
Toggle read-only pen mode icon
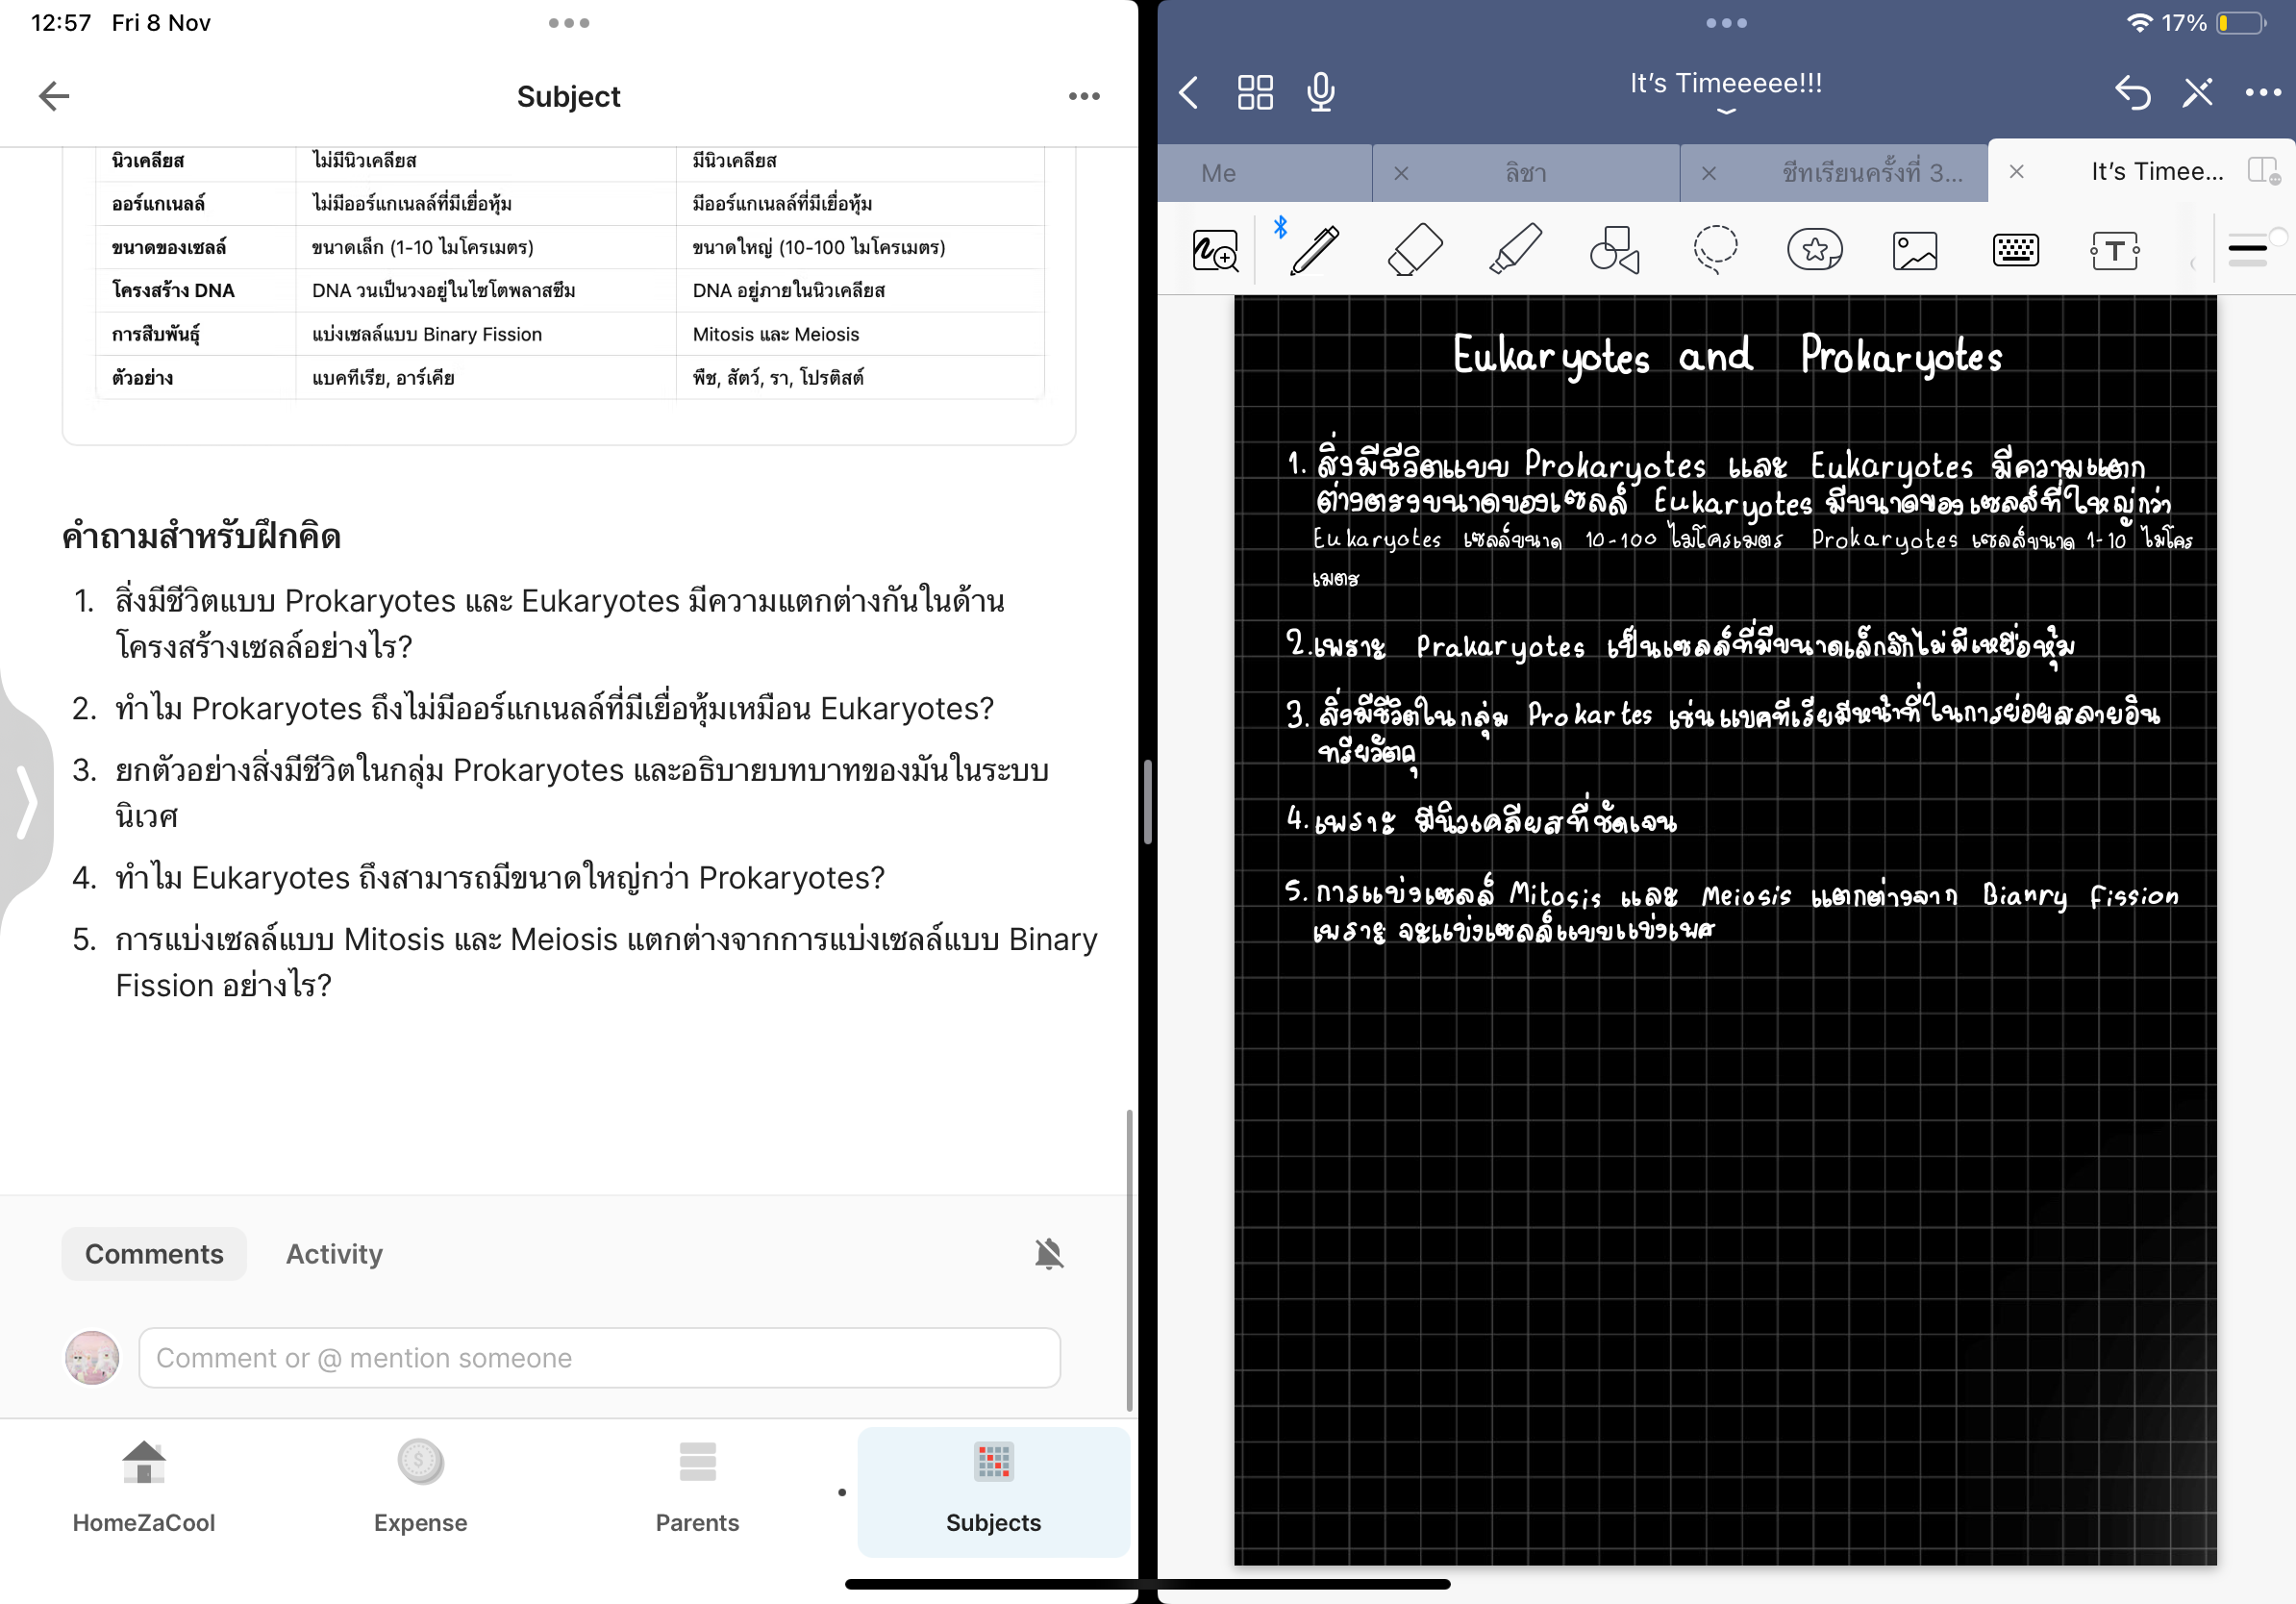[2197, 93]
